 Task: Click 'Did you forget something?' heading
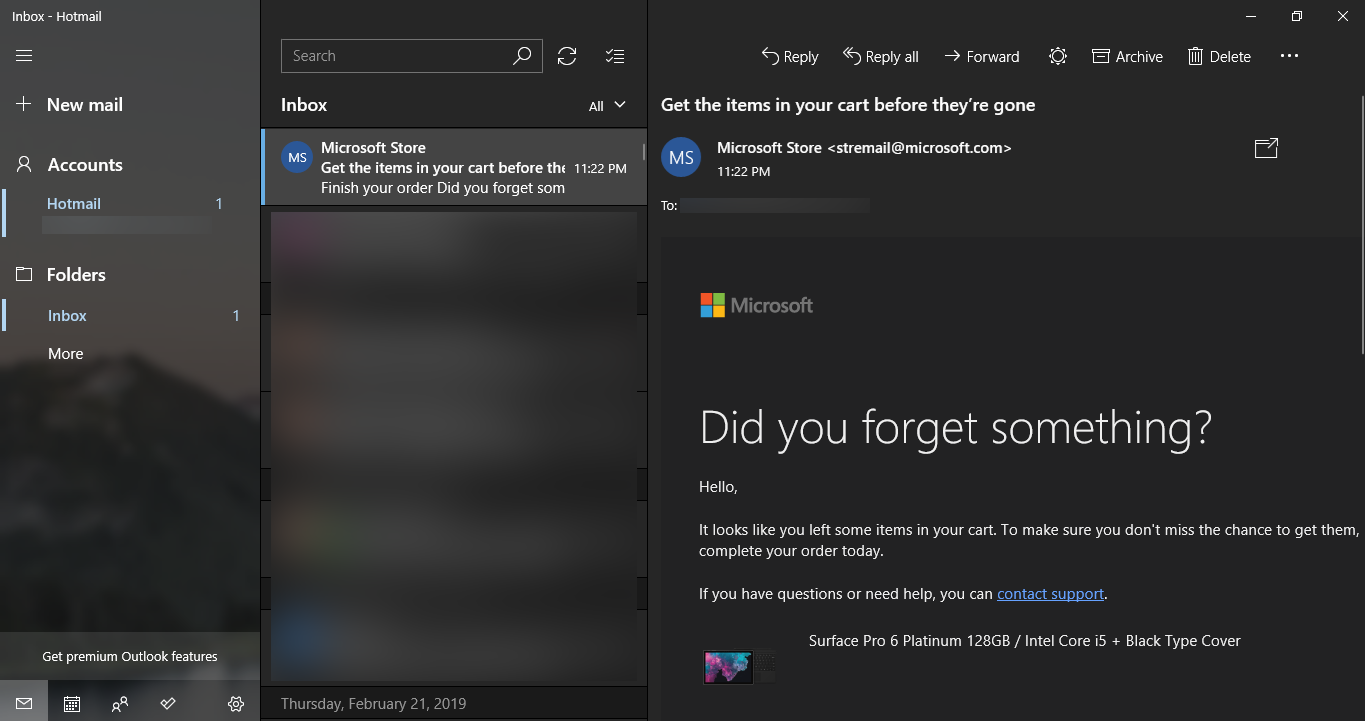[x=955, y=427]
